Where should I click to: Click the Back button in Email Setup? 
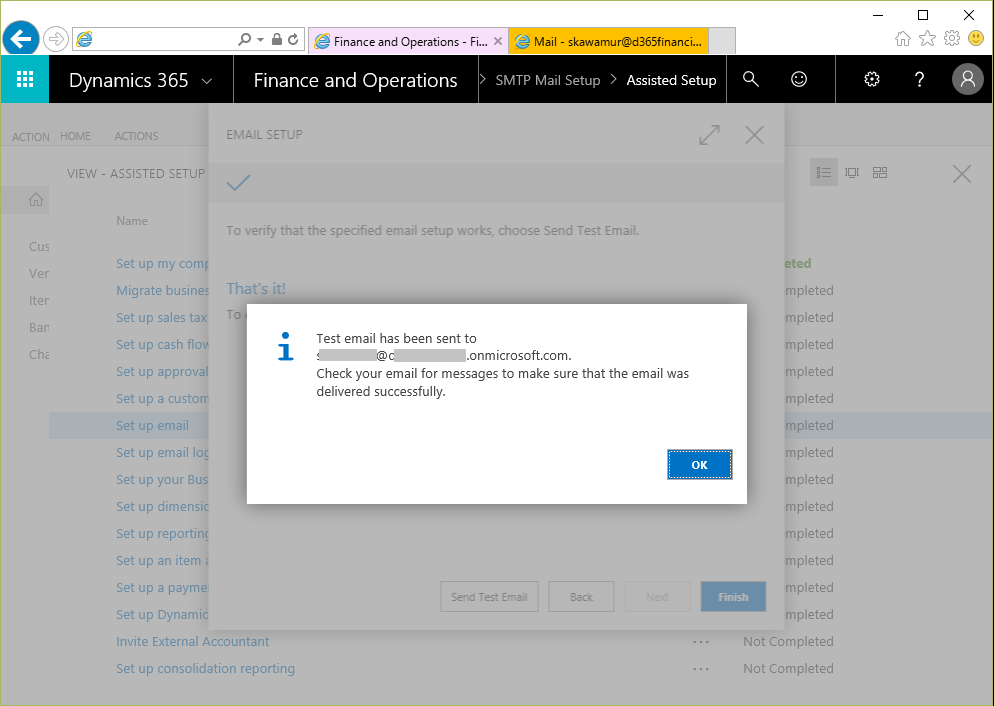tap(581, 596)
